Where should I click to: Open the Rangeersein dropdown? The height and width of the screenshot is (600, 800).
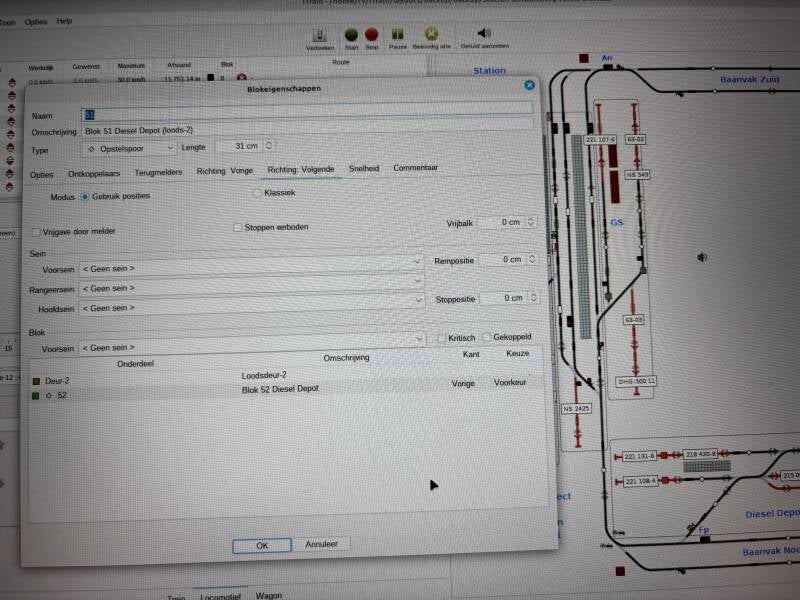click(x=251, y=286)
